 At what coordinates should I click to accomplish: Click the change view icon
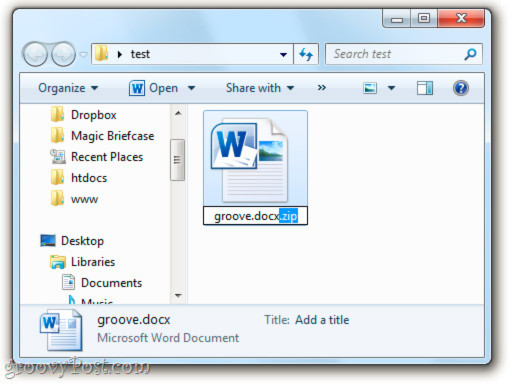[x=370, y=88]
